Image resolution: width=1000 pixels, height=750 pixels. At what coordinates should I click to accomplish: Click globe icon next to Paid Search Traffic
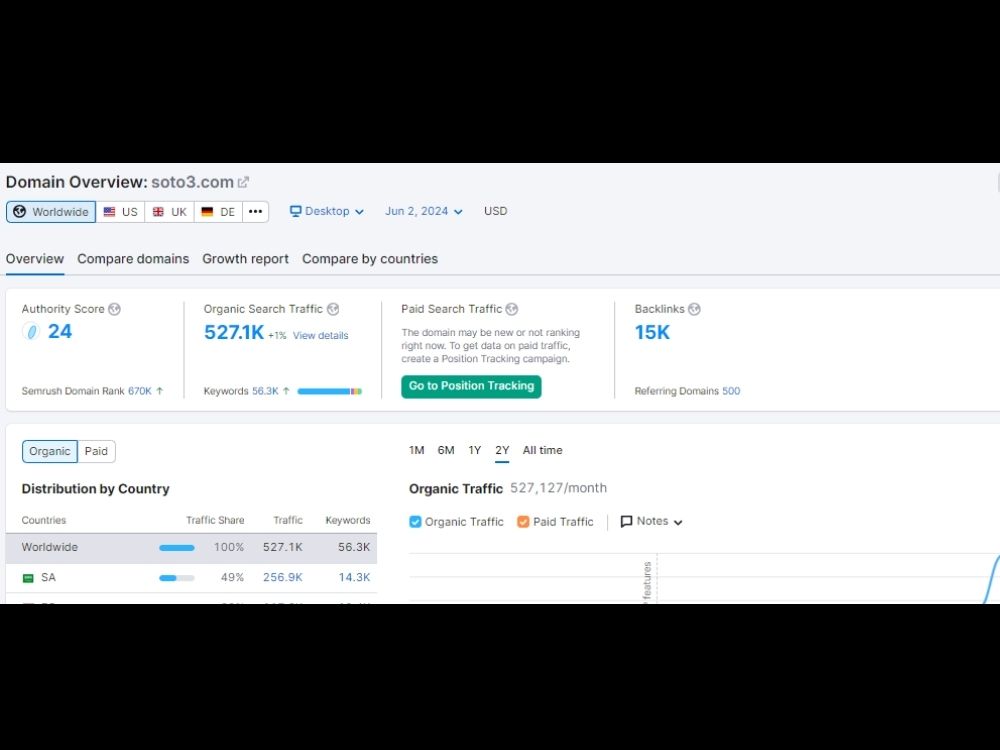click(511, 309)
